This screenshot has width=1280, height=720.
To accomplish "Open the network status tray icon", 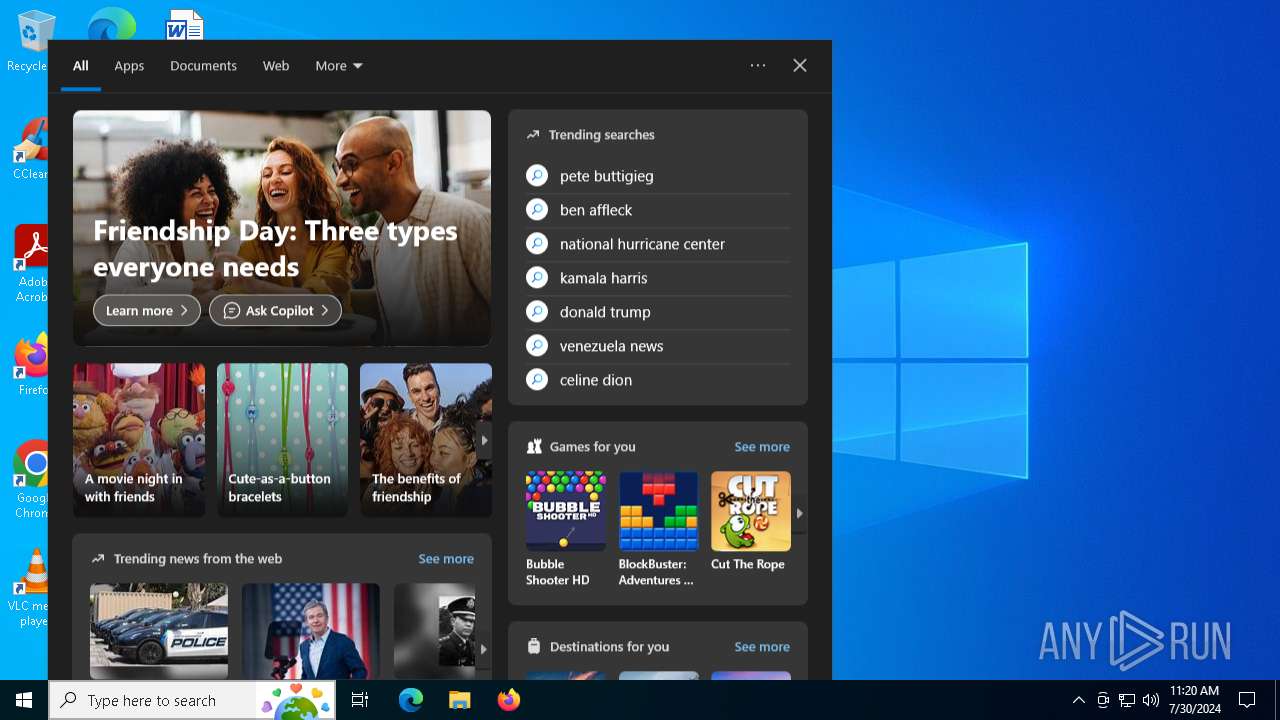I will (x=1127, y=700).
